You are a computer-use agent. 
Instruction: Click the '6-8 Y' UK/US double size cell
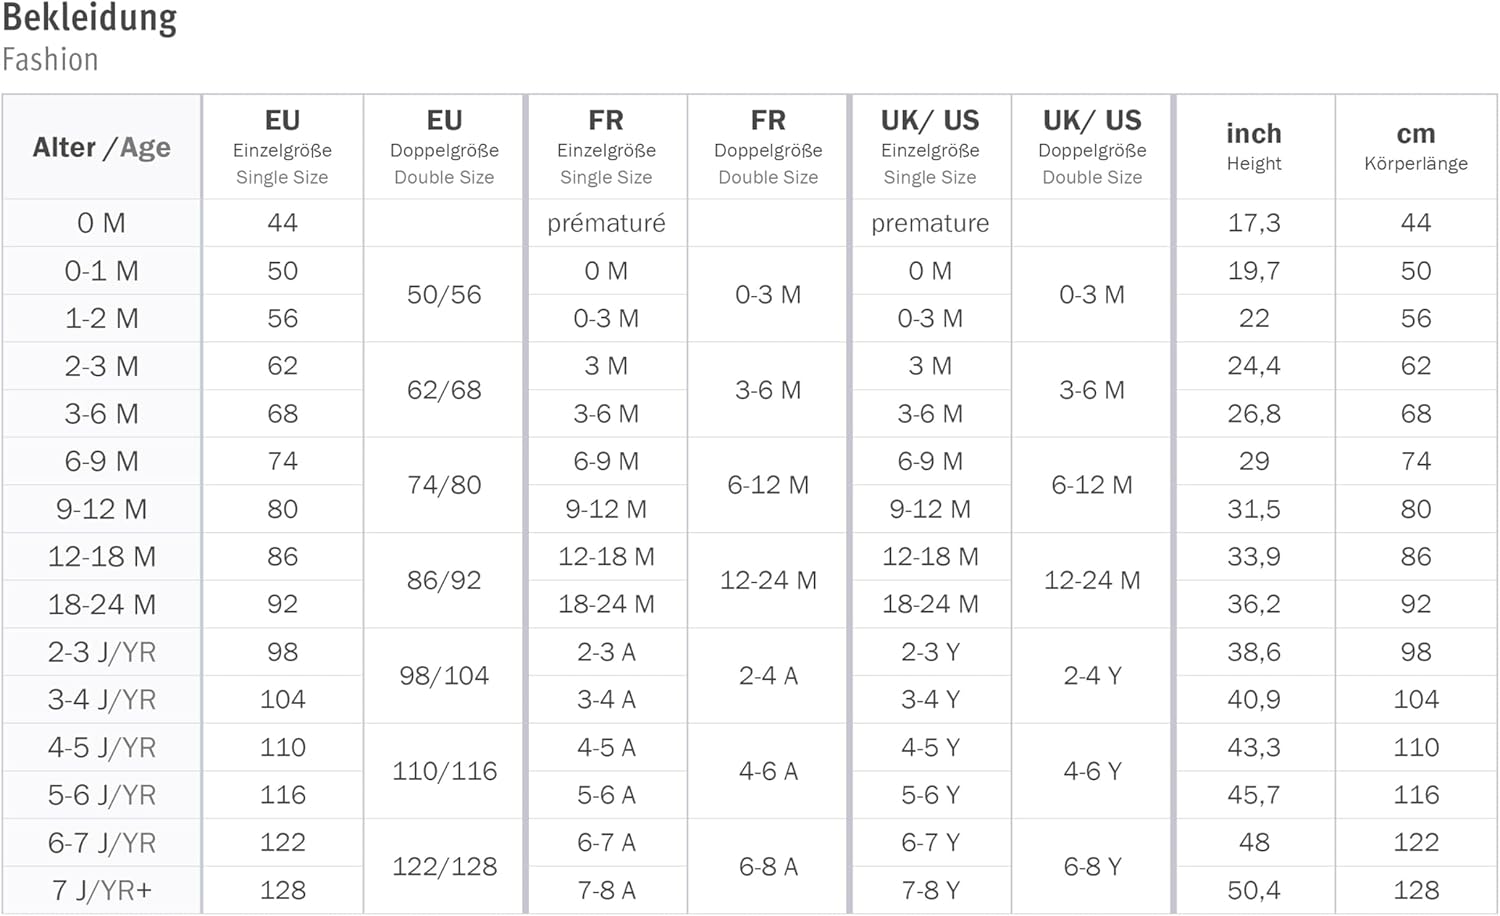(x=1092, y=867)
